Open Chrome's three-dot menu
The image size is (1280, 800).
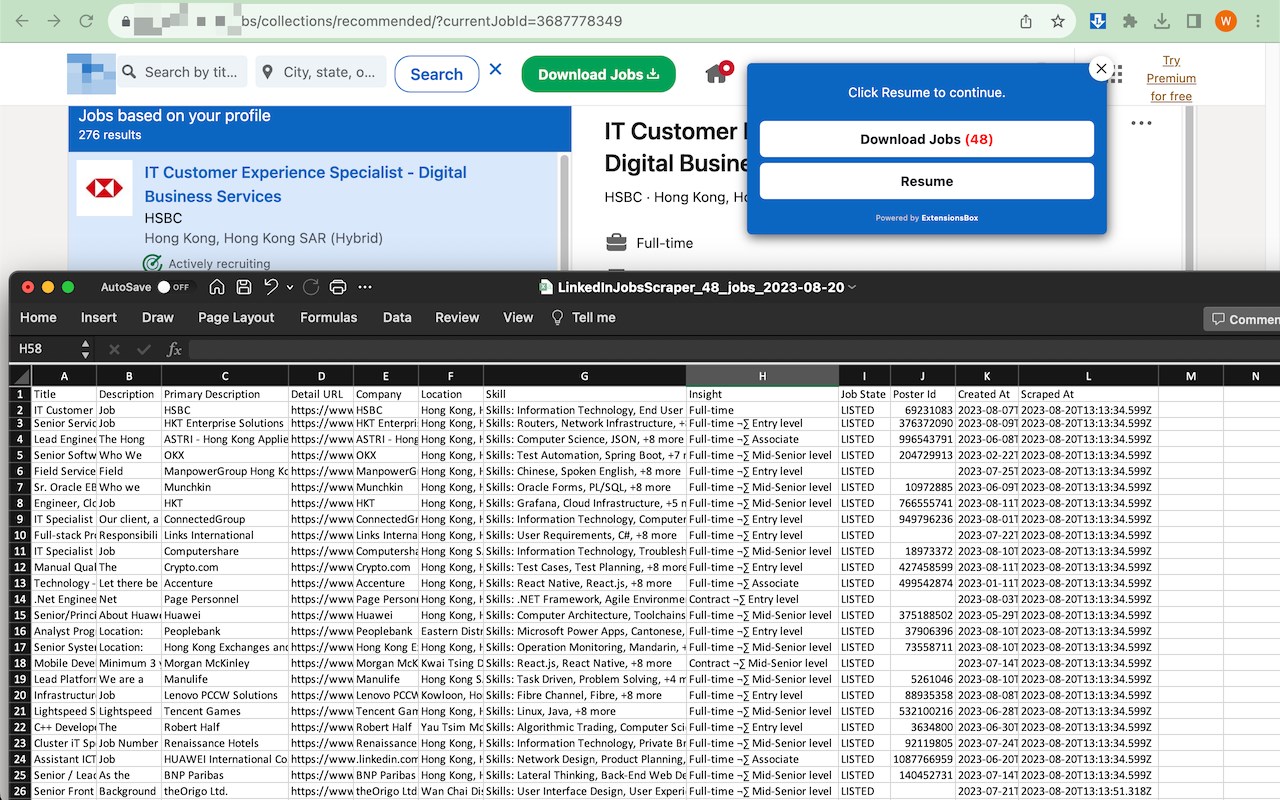1259,21
